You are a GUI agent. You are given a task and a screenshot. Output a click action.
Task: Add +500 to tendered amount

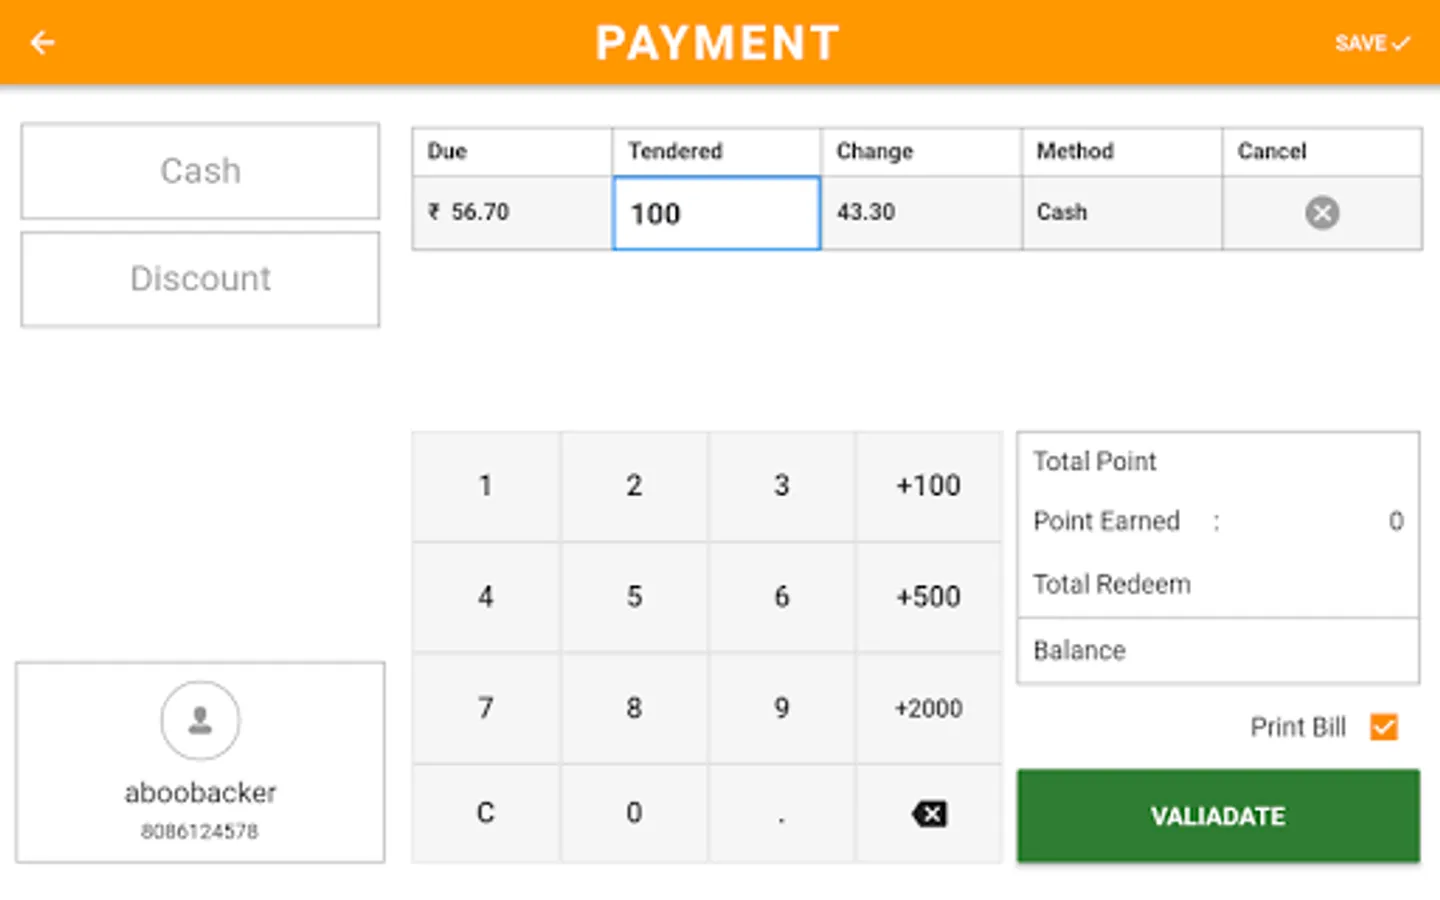[x=928, y=597]
